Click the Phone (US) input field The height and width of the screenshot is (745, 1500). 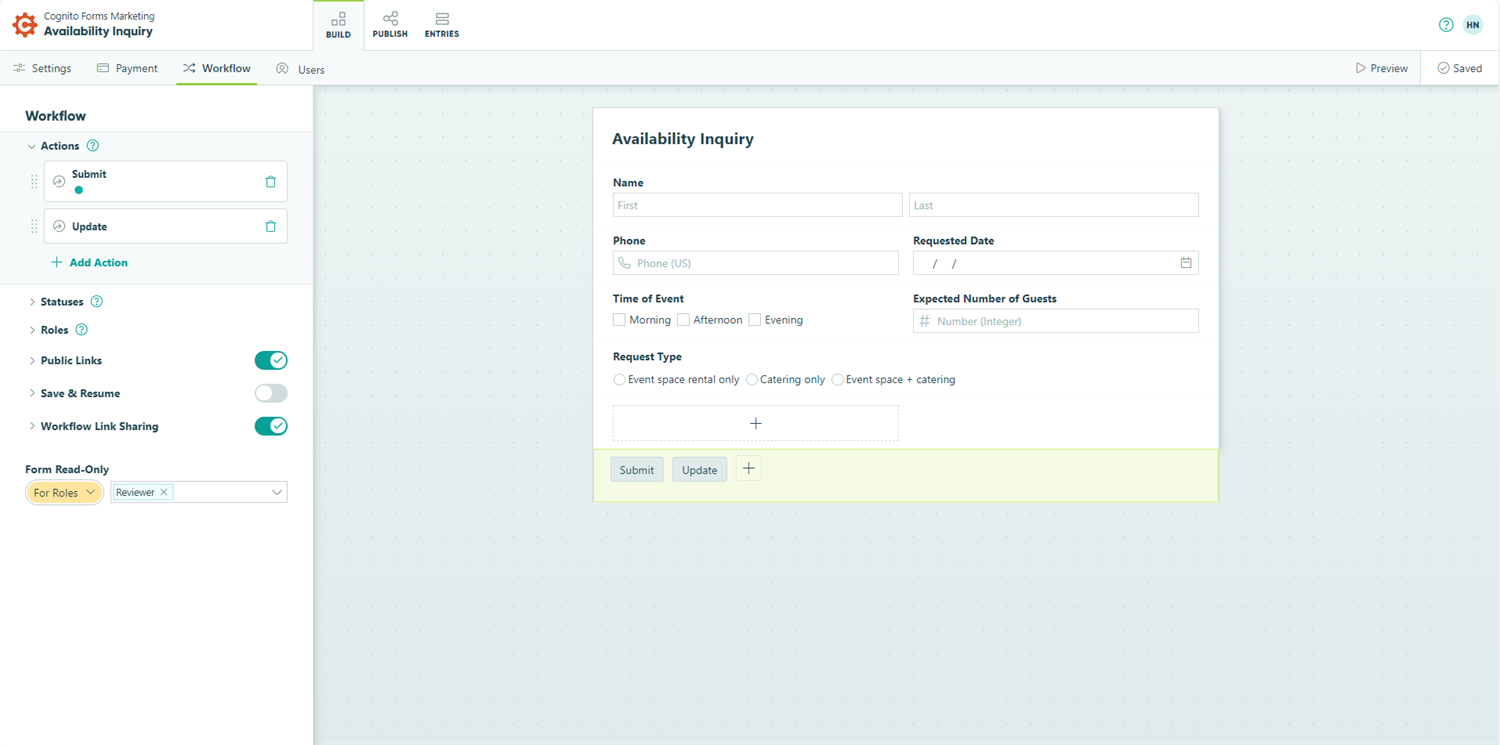pos(755,263)
